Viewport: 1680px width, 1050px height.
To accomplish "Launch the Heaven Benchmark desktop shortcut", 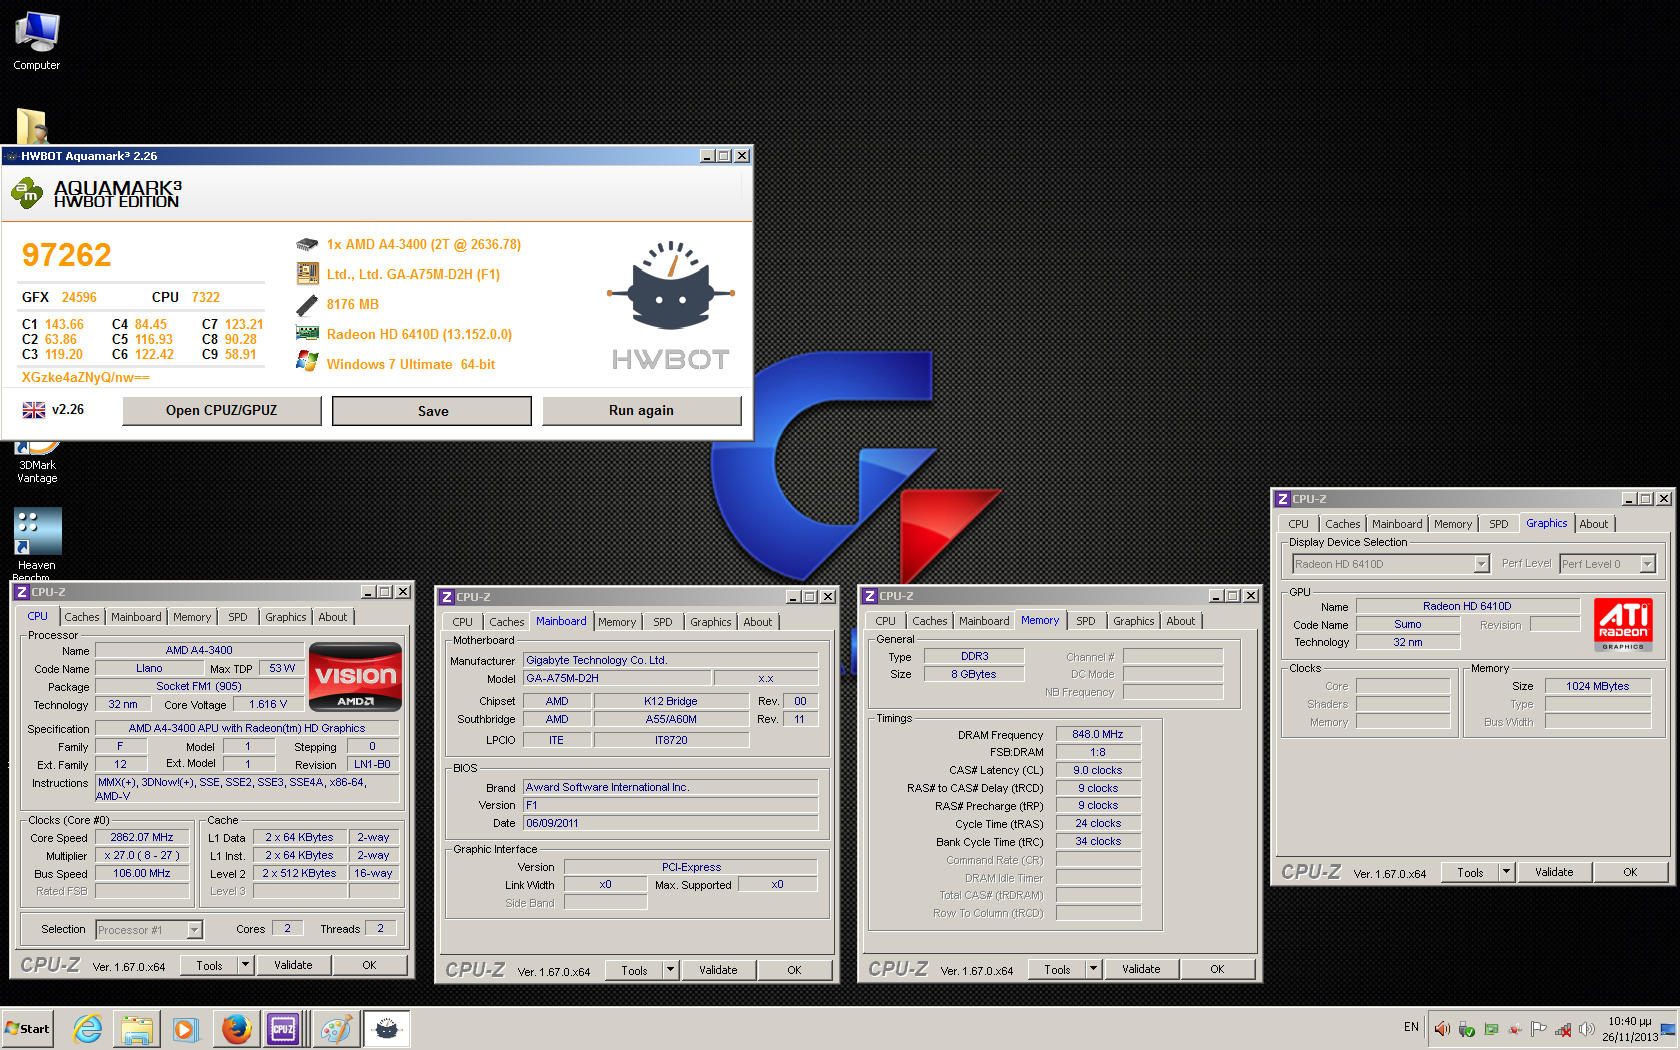I will coord(37,544).
